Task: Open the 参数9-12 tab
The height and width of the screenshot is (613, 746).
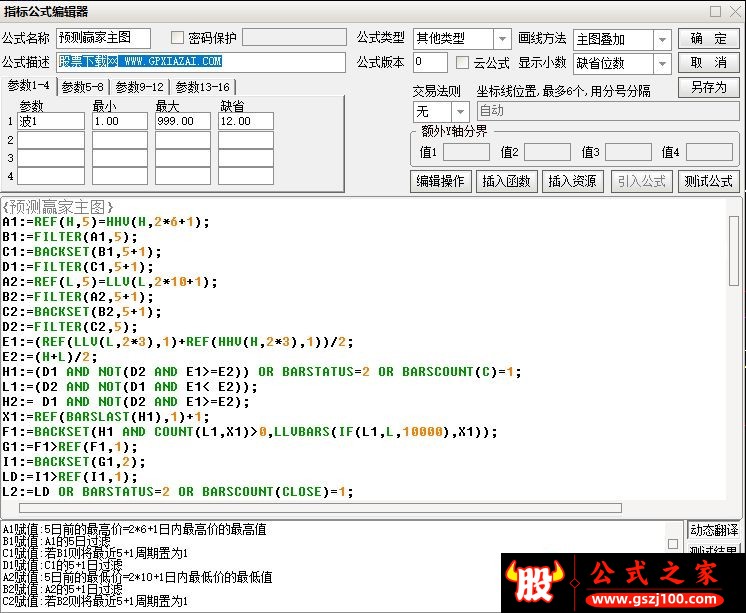Action: [139, 88]
